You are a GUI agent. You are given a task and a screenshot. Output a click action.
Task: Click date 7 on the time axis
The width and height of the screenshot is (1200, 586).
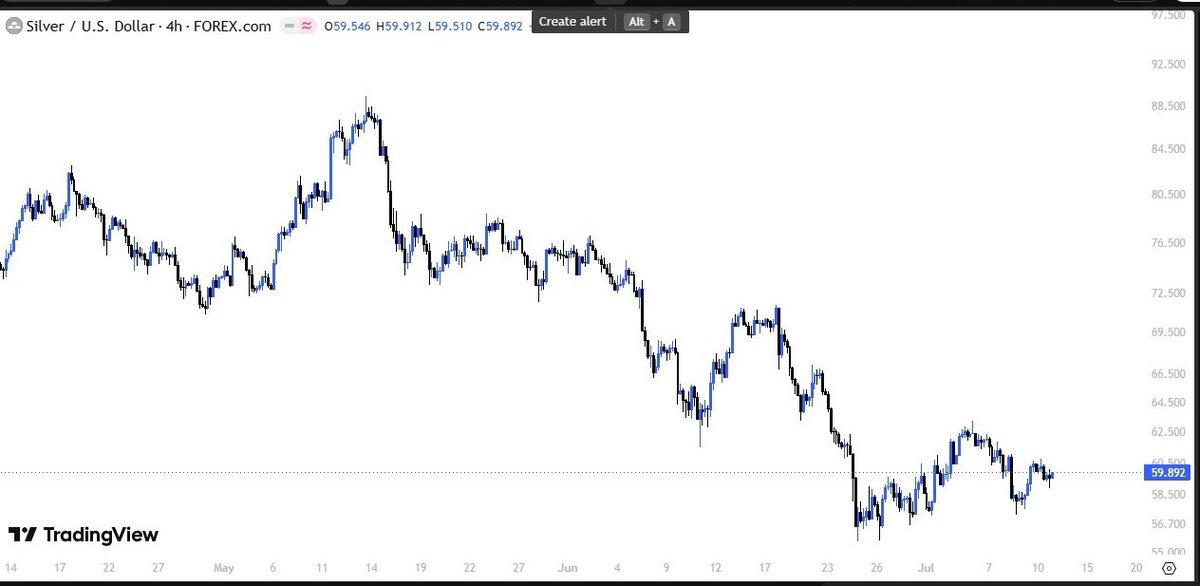pyautogui.click(x=988, y=568)
